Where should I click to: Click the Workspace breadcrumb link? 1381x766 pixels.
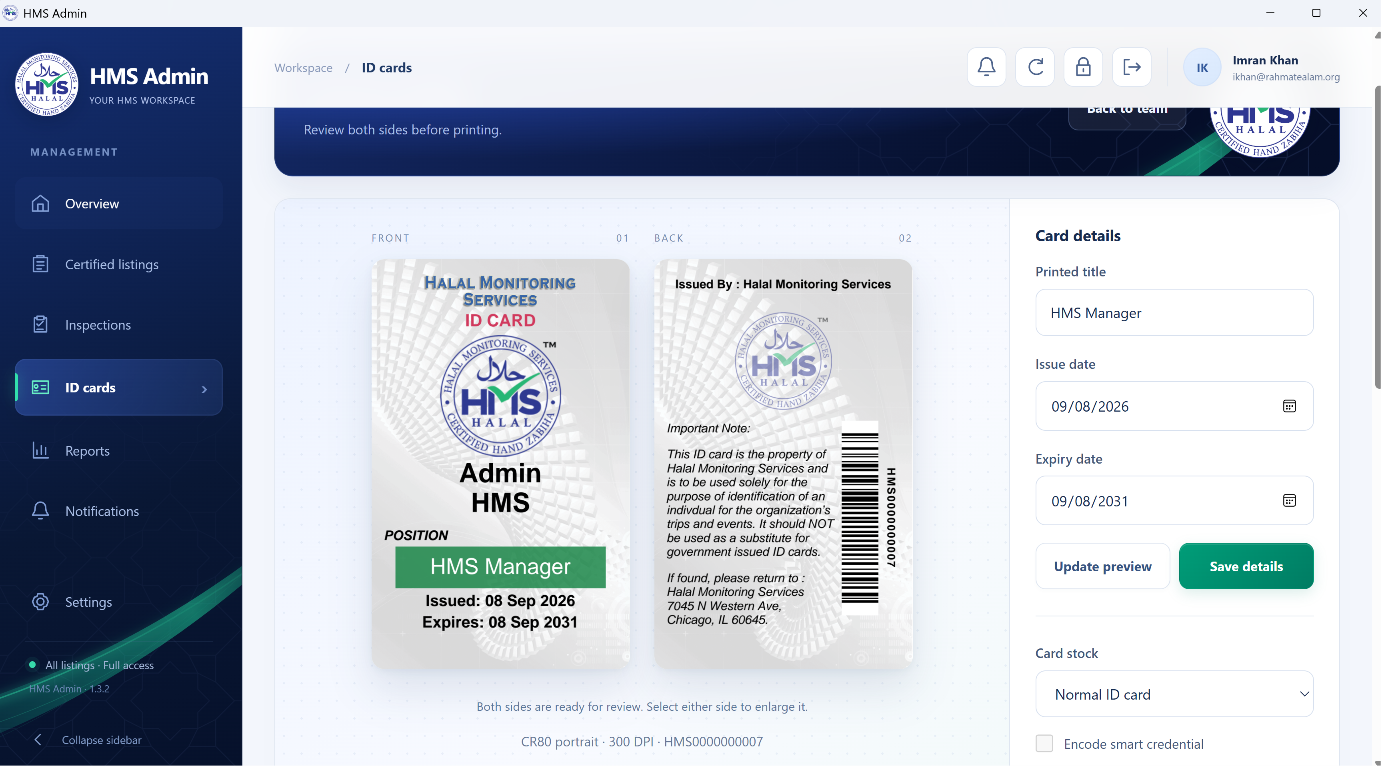304,68
